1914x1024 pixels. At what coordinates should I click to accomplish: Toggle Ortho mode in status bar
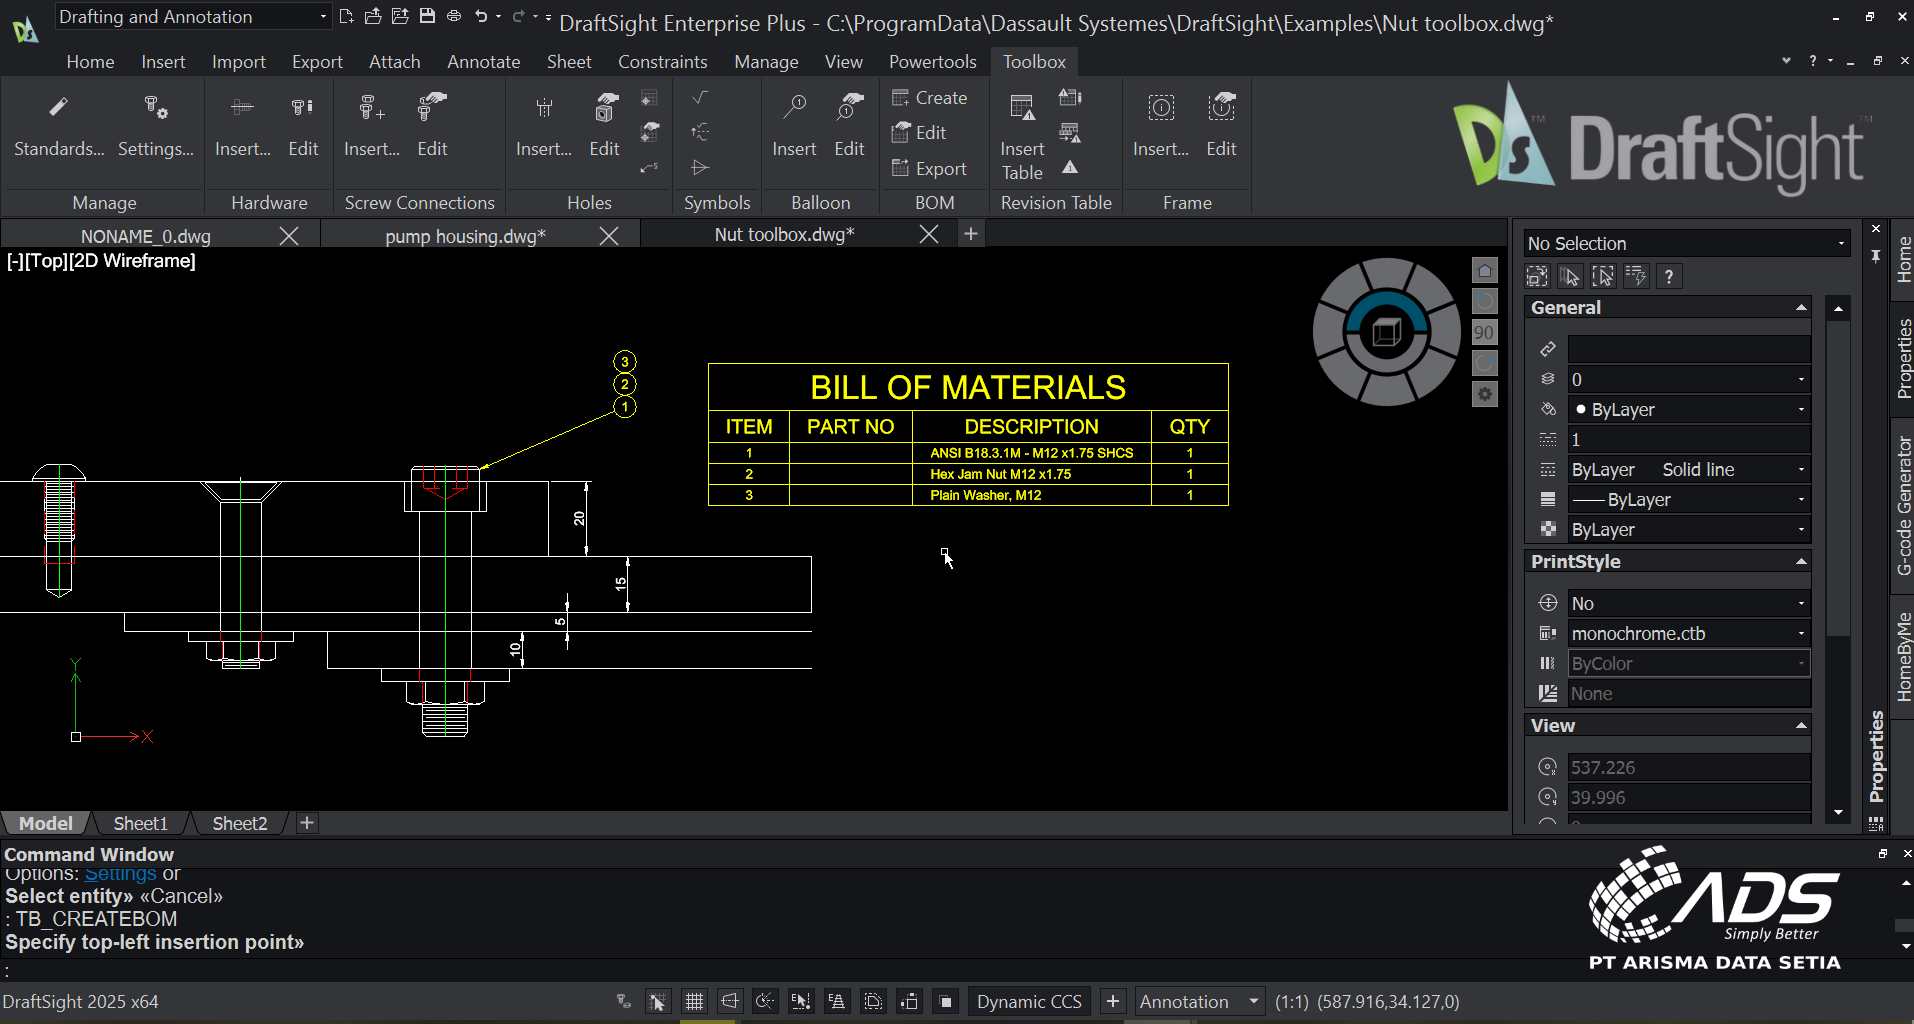pyautogui.click(x=730, y=1001)
